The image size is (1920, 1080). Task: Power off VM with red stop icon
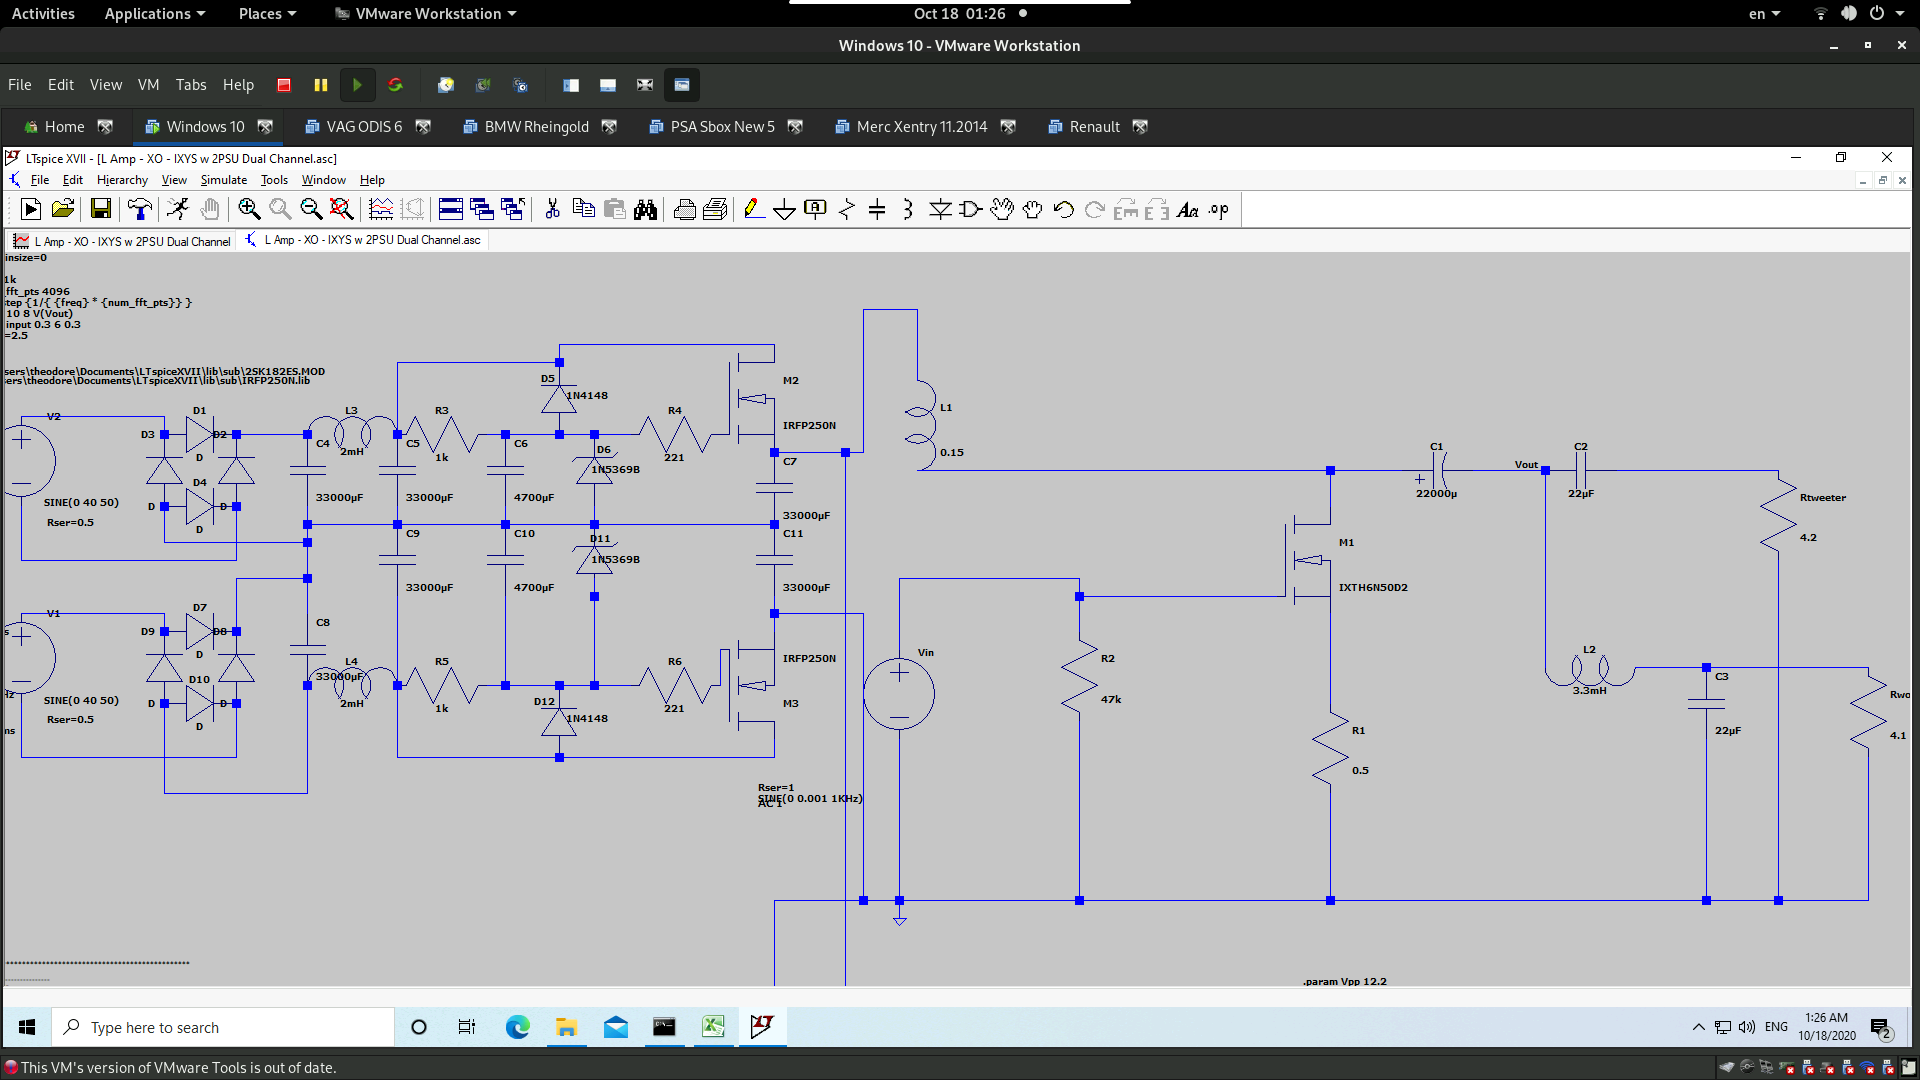point(284,85)
